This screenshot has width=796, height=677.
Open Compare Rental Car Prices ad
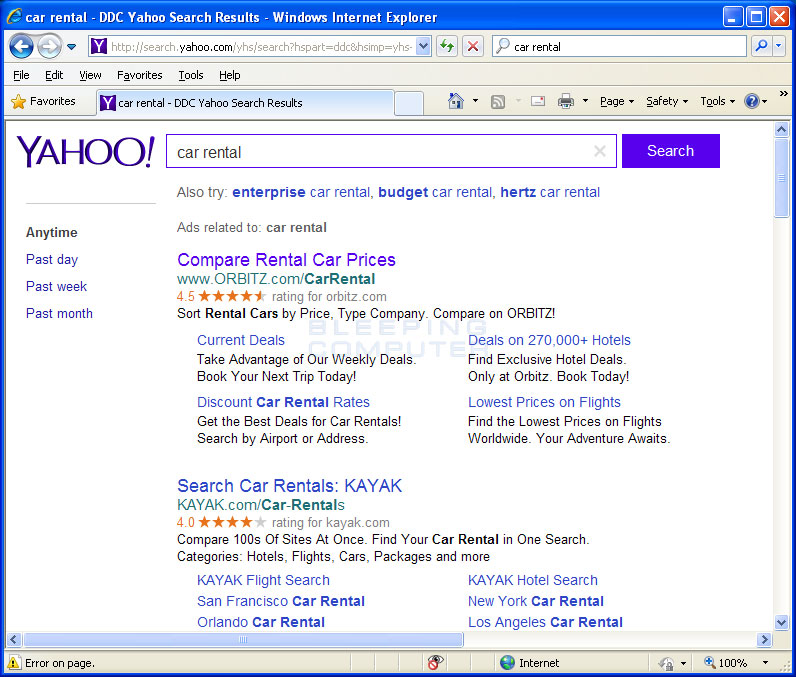(x=286, y=260)
